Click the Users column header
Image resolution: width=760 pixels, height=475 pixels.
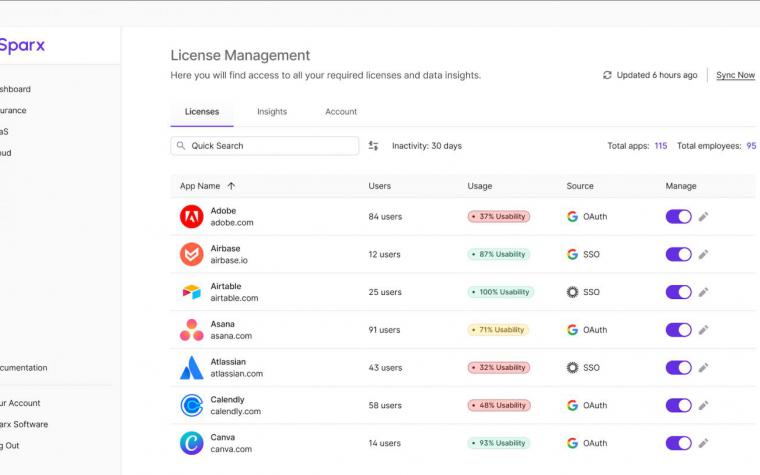[380, 186]
